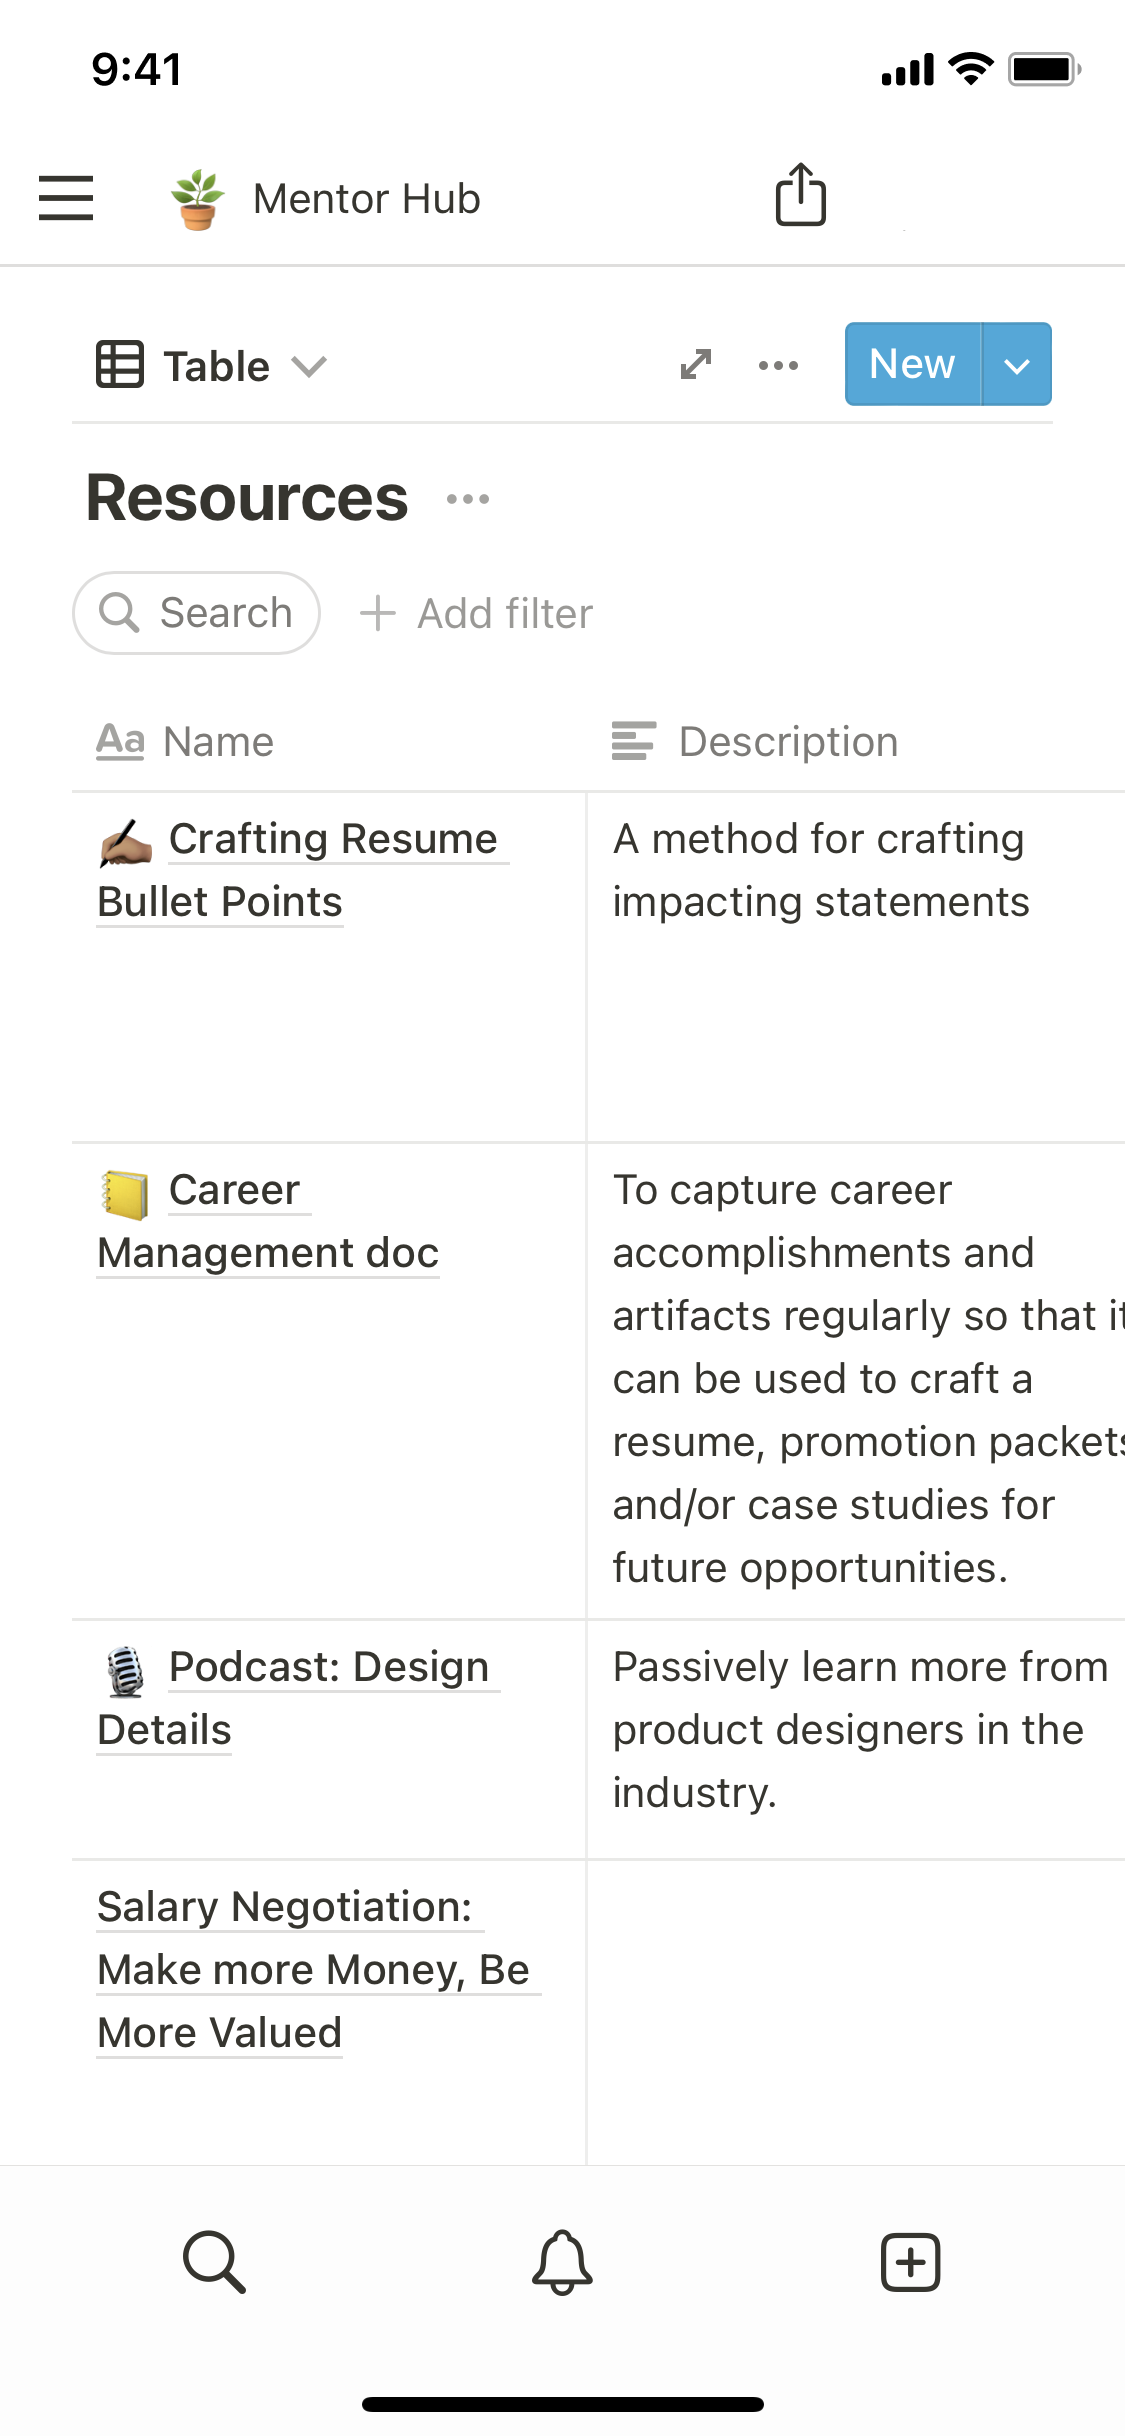The width and height of the screenshot is (1125, 2436).
Task: Tap the Mentor Hub plant icon
Action: click(198, 199)
